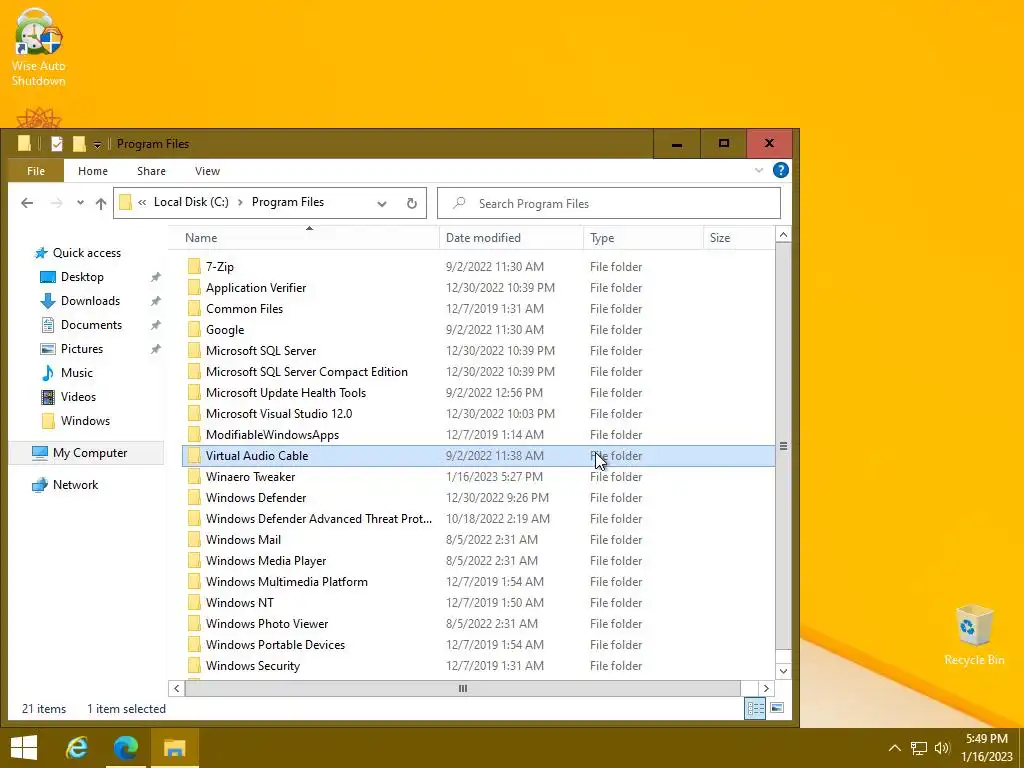Viewport: 1024px width, 768px height.
Task: Select Quick access in navigation pane
Action: 86,253
